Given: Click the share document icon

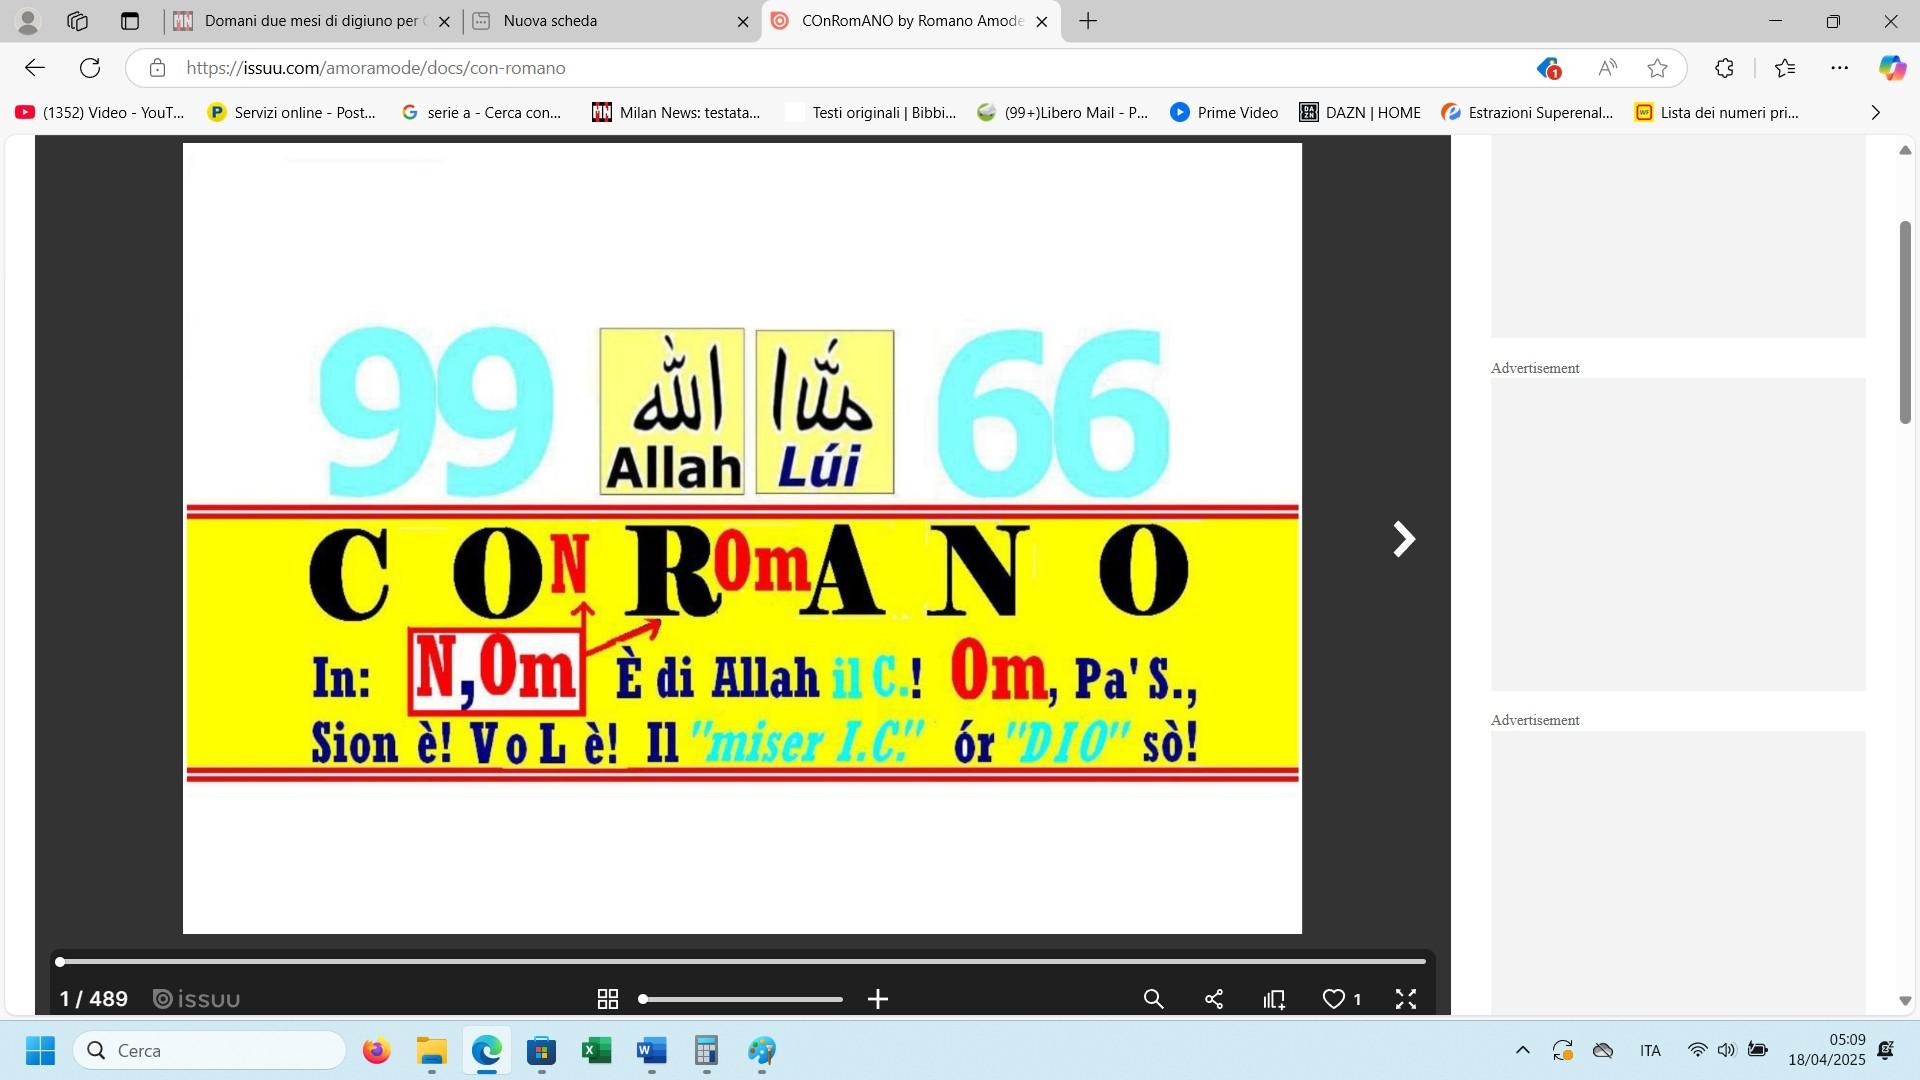Looking at the screenshot, I should [x=1214, y=999].
